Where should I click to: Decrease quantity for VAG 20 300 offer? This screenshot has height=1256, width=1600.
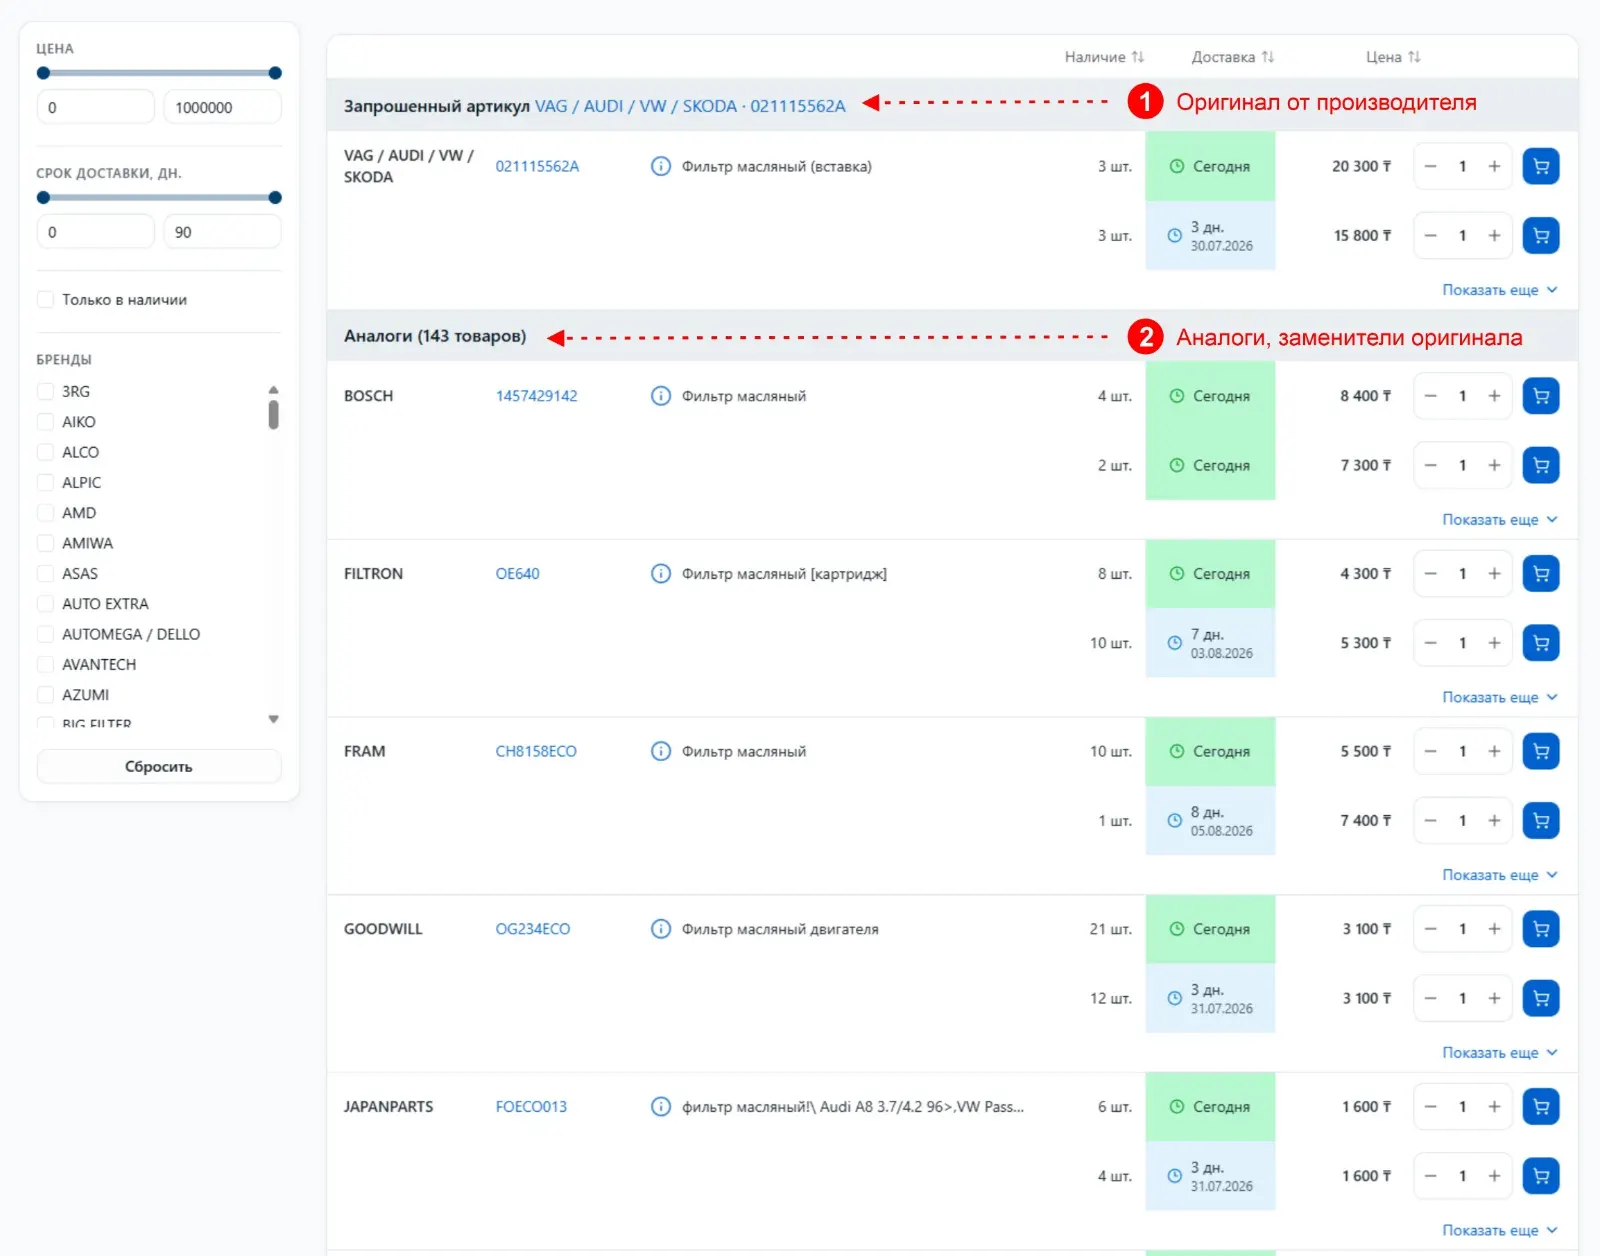[x=1431, y=166]
